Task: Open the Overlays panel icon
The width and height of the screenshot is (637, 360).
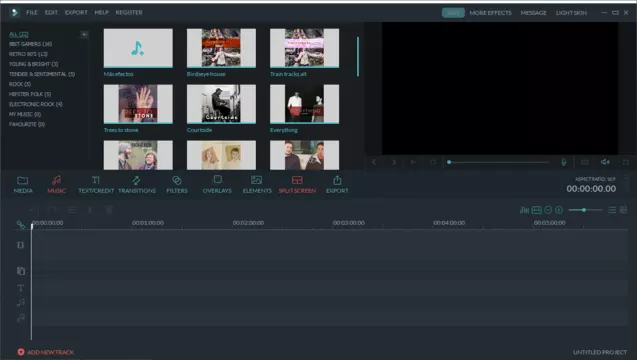Action: tap(217, 180)
